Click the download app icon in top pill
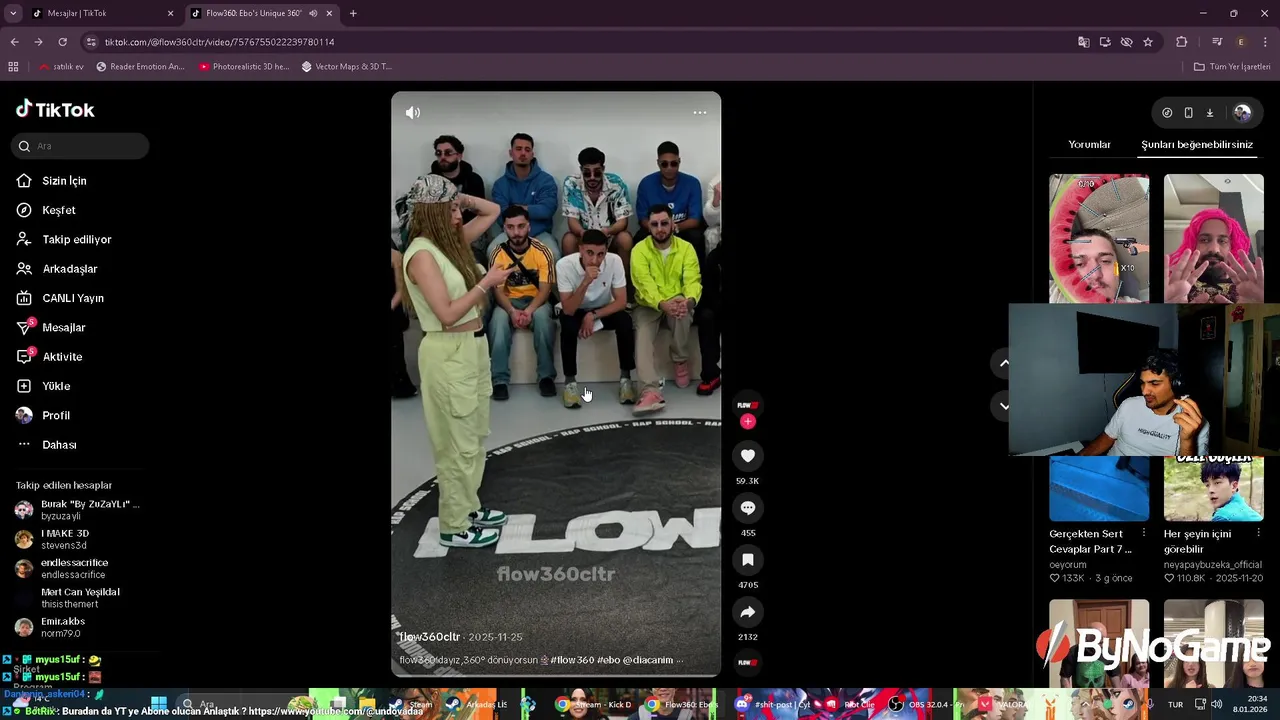 (1209, 113)
